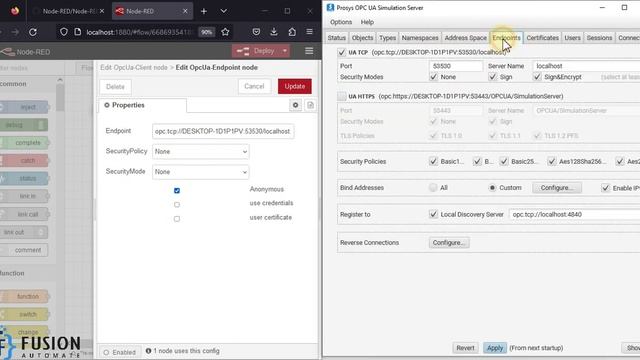Click Configure for Reverse Connections
The width and height of the screenshot is (640, 360).
point(449,242)
